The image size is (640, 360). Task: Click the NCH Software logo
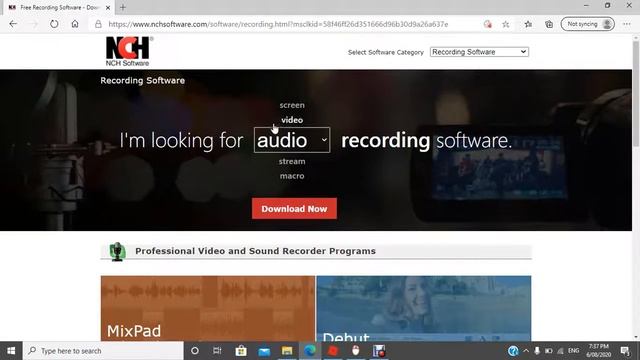click(x=129, y=51)
